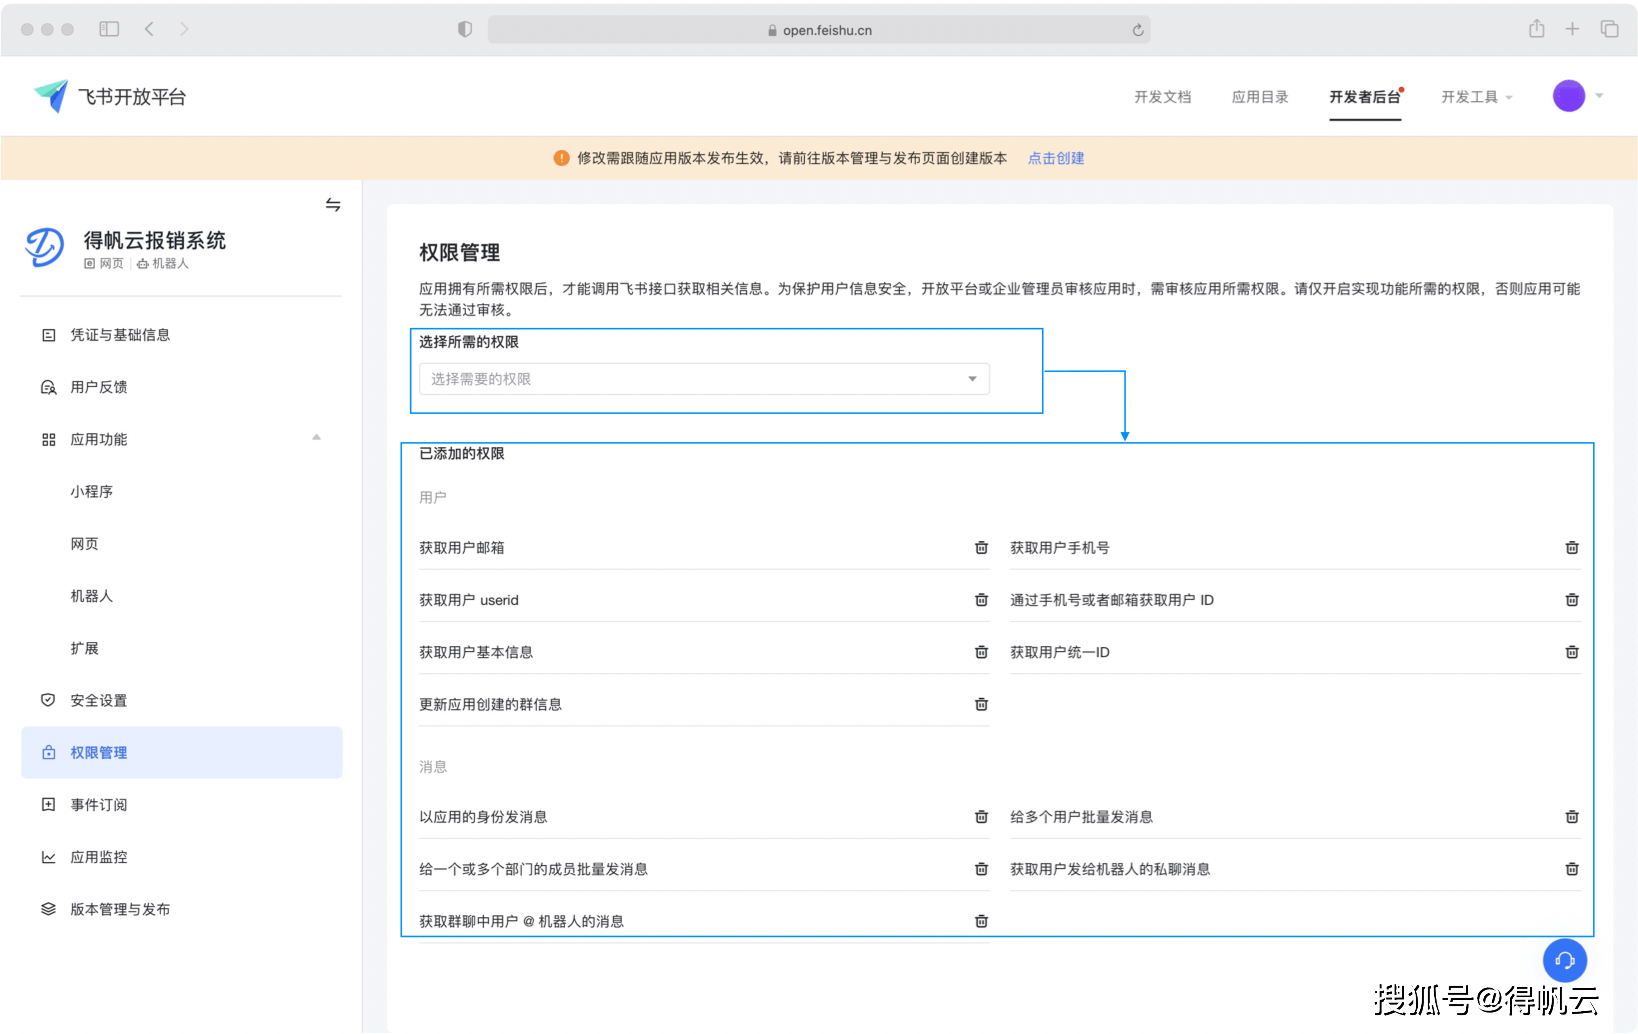Remove 通过手机号或者邮箱获取用户 ID permission

(x=1572, y=600)
